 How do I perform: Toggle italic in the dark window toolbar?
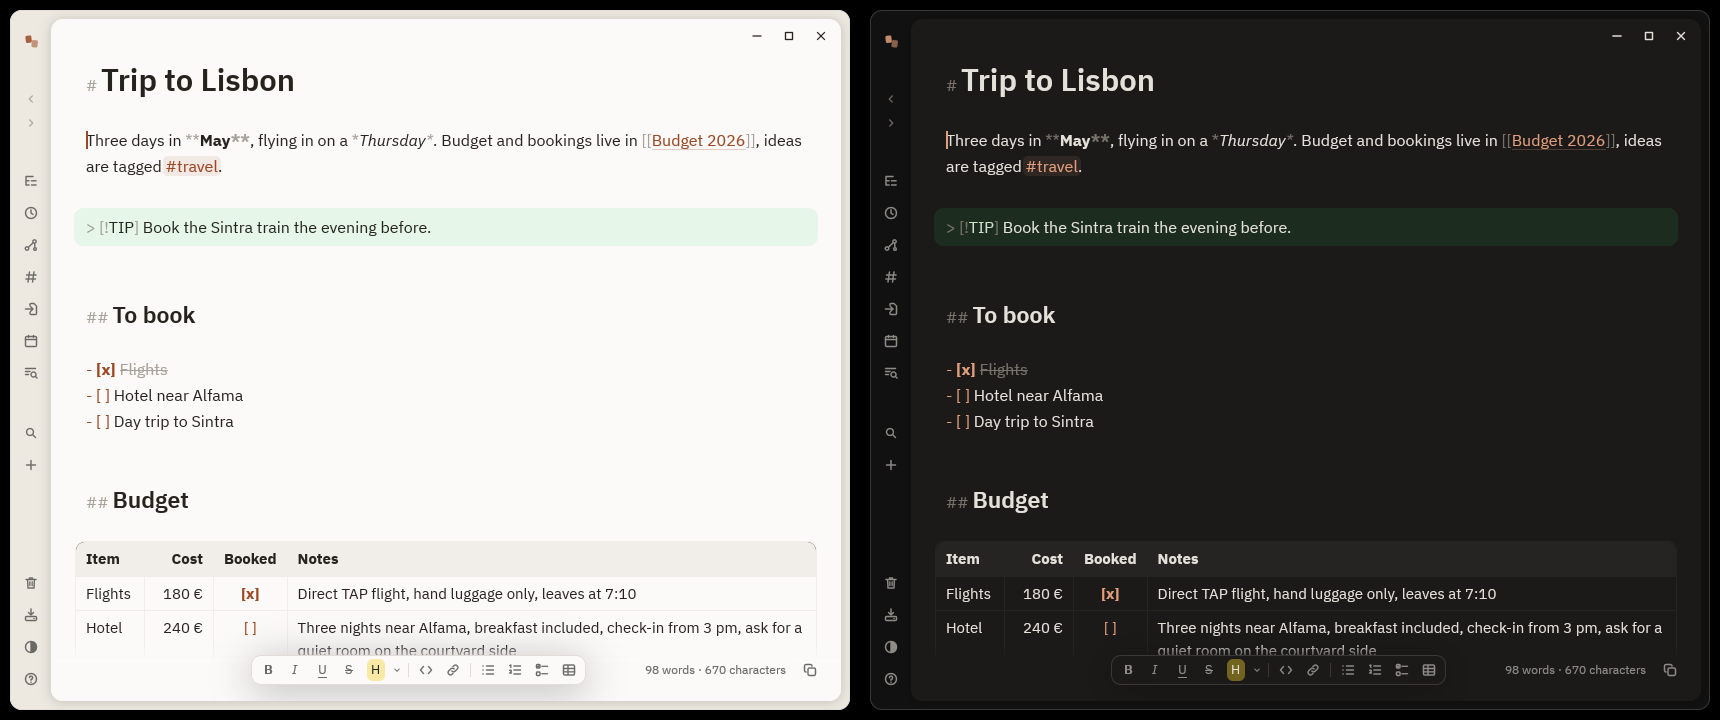coord(1155,670)
